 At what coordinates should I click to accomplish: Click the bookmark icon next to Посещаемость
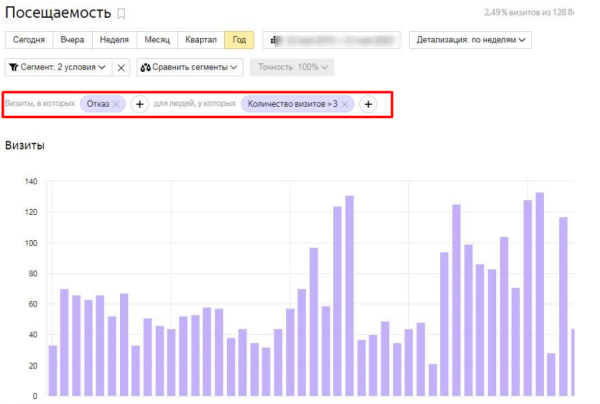click(121, 14)
